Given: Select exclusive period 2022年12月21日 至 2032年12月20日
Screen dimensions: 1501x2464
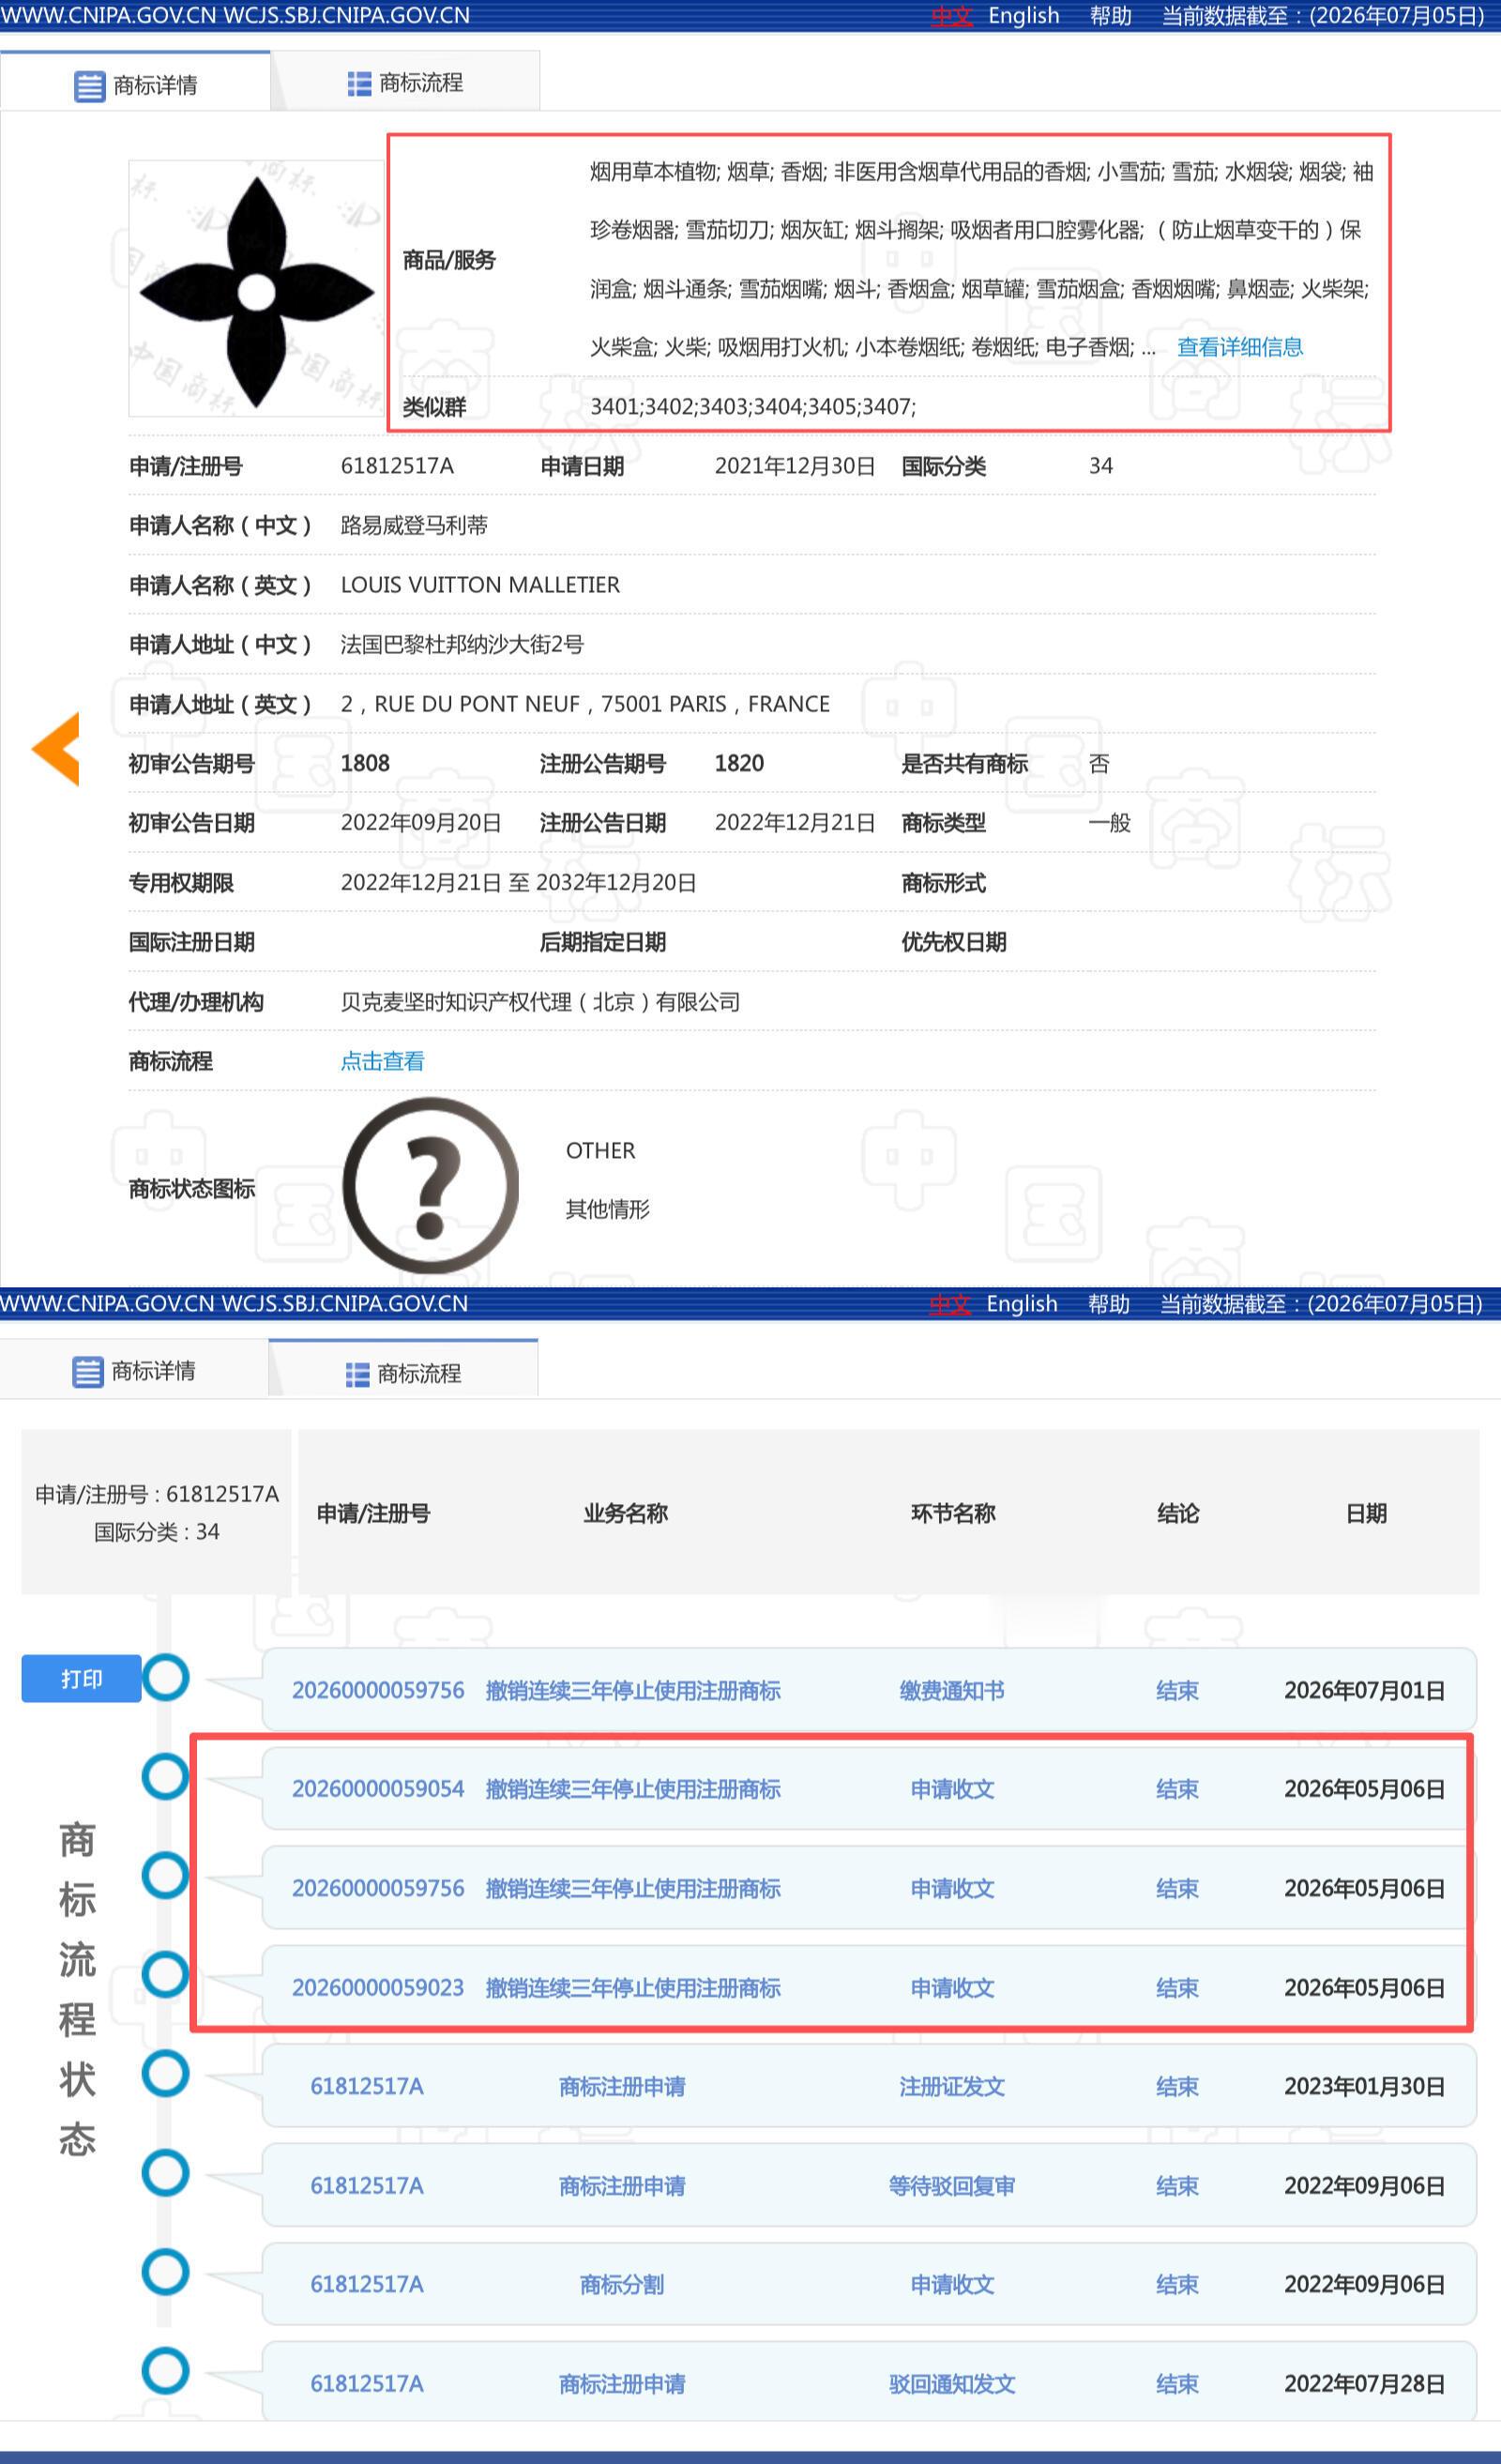Looking at the screenshot, I should click(x=518, y=882).
